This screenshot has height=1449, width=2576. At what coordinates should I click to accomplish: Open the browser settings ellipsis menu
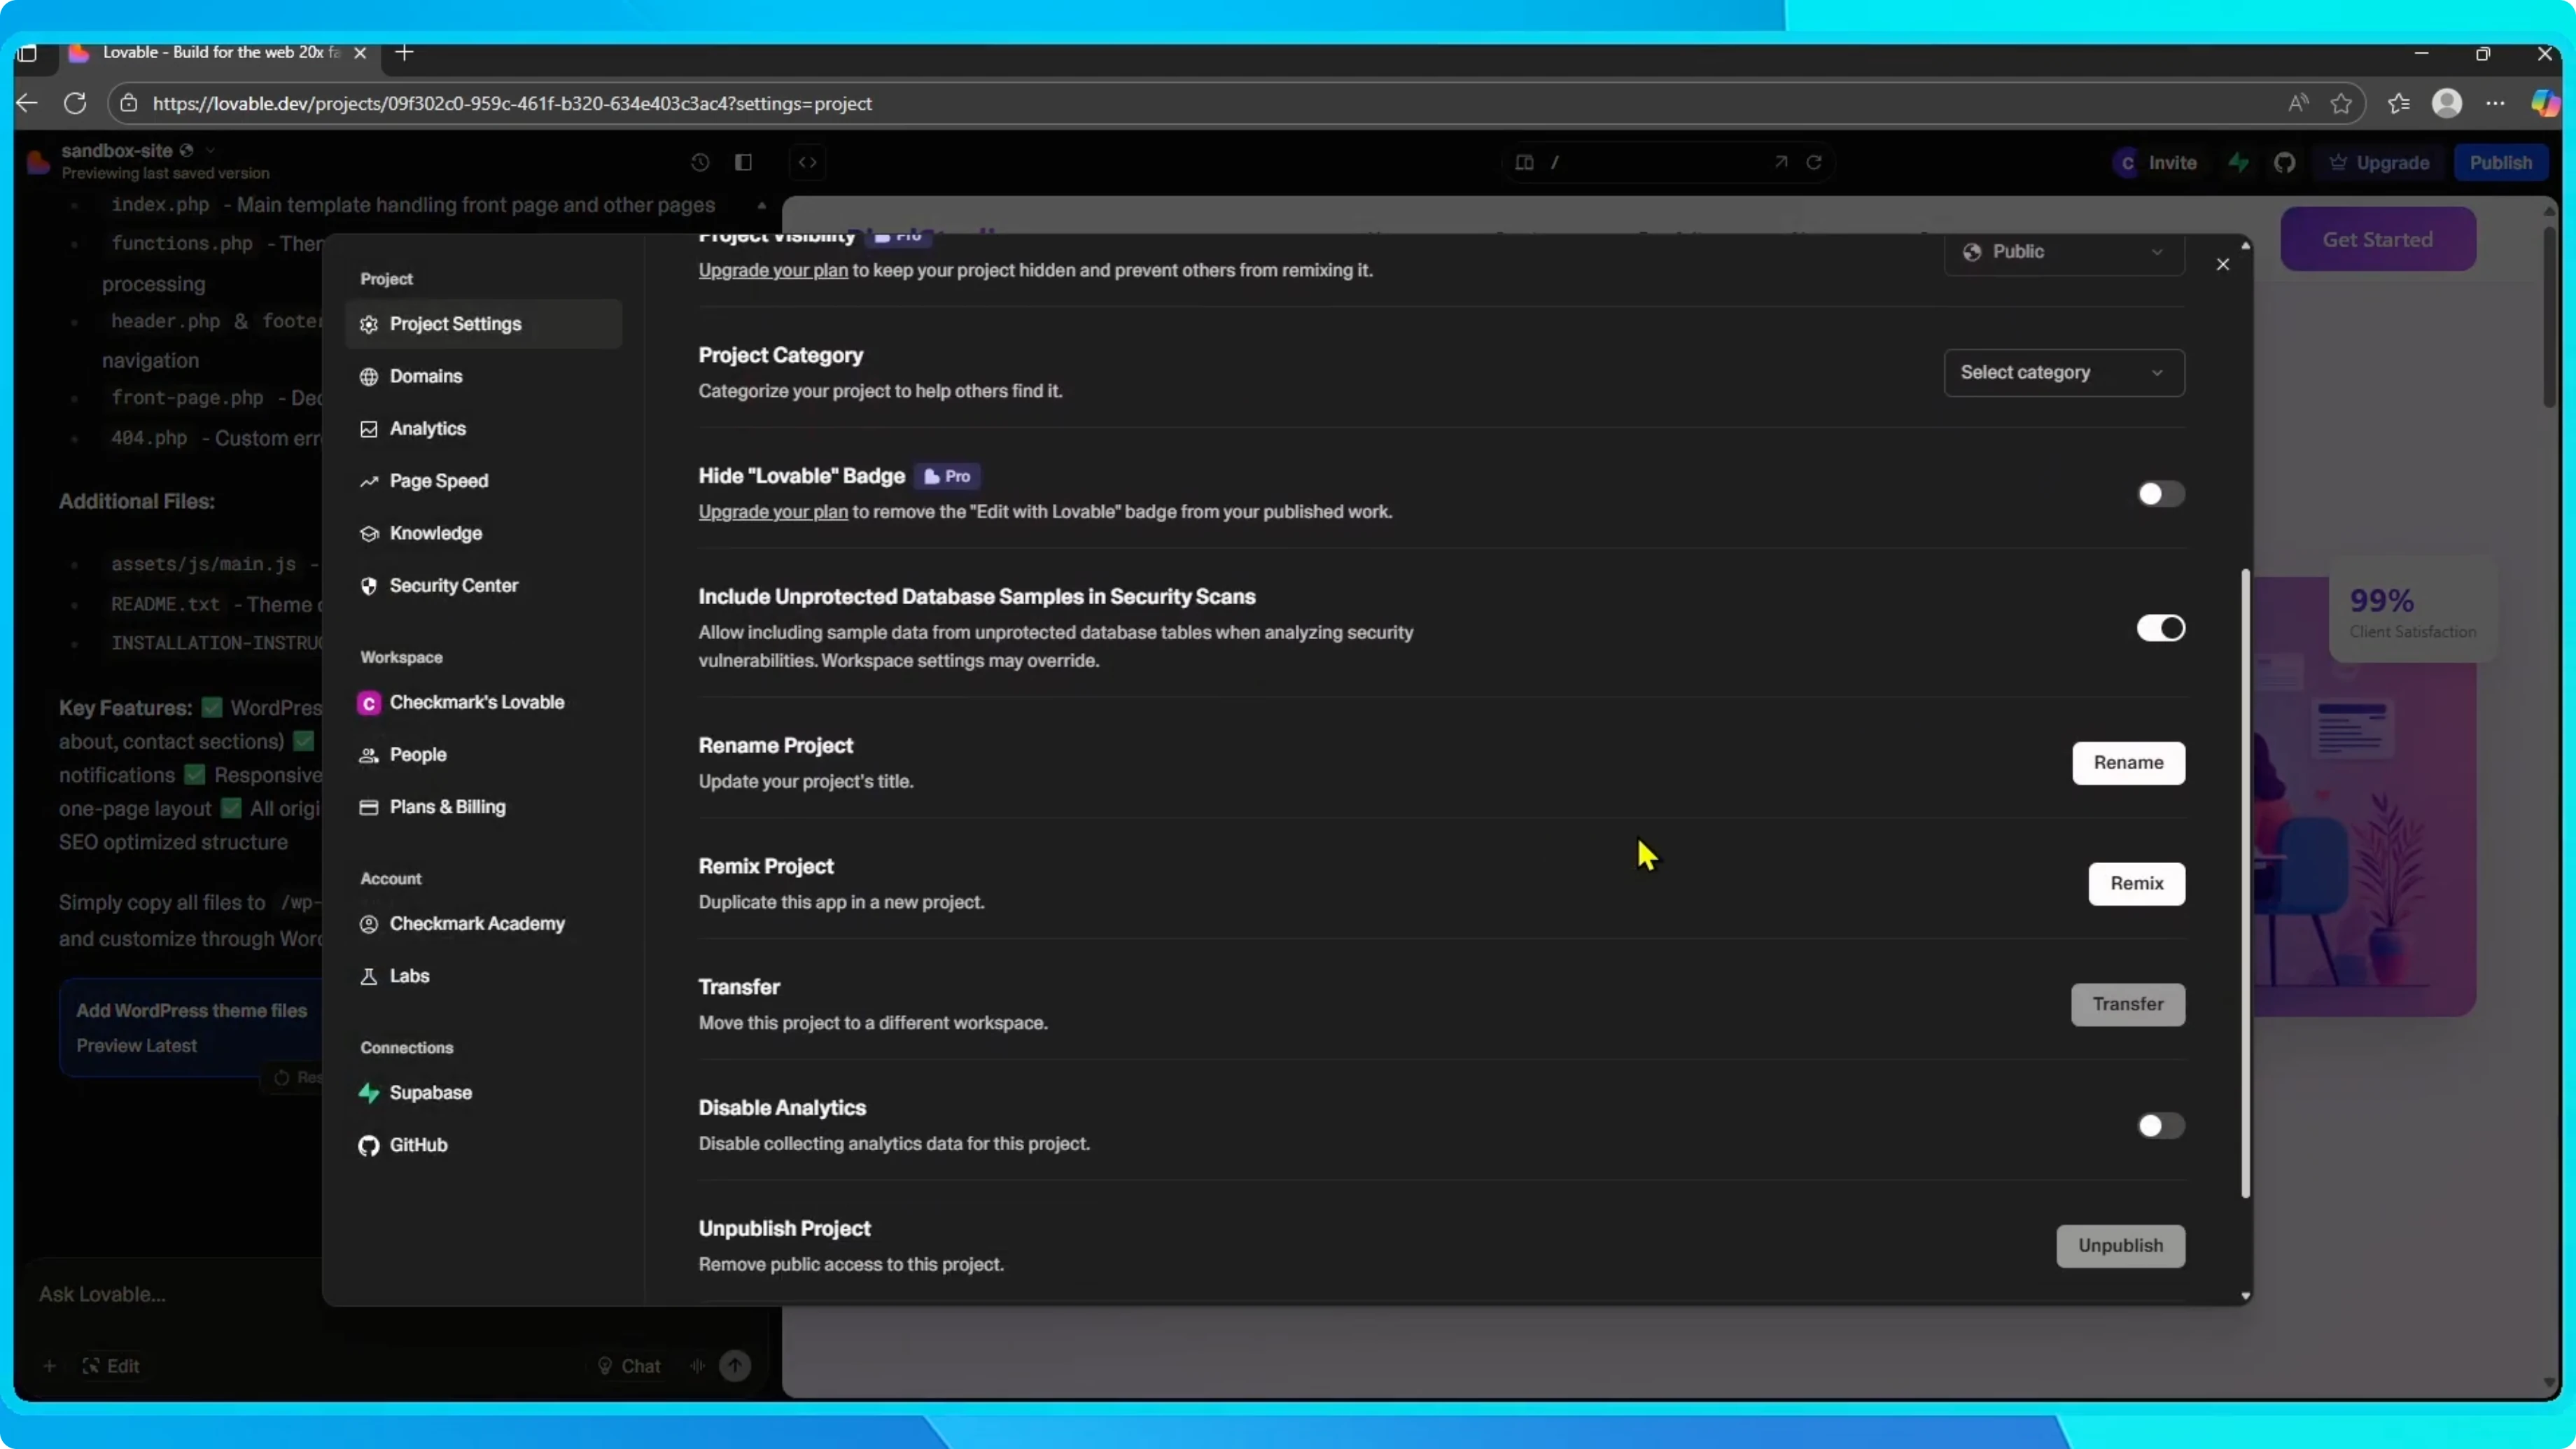2496,103
